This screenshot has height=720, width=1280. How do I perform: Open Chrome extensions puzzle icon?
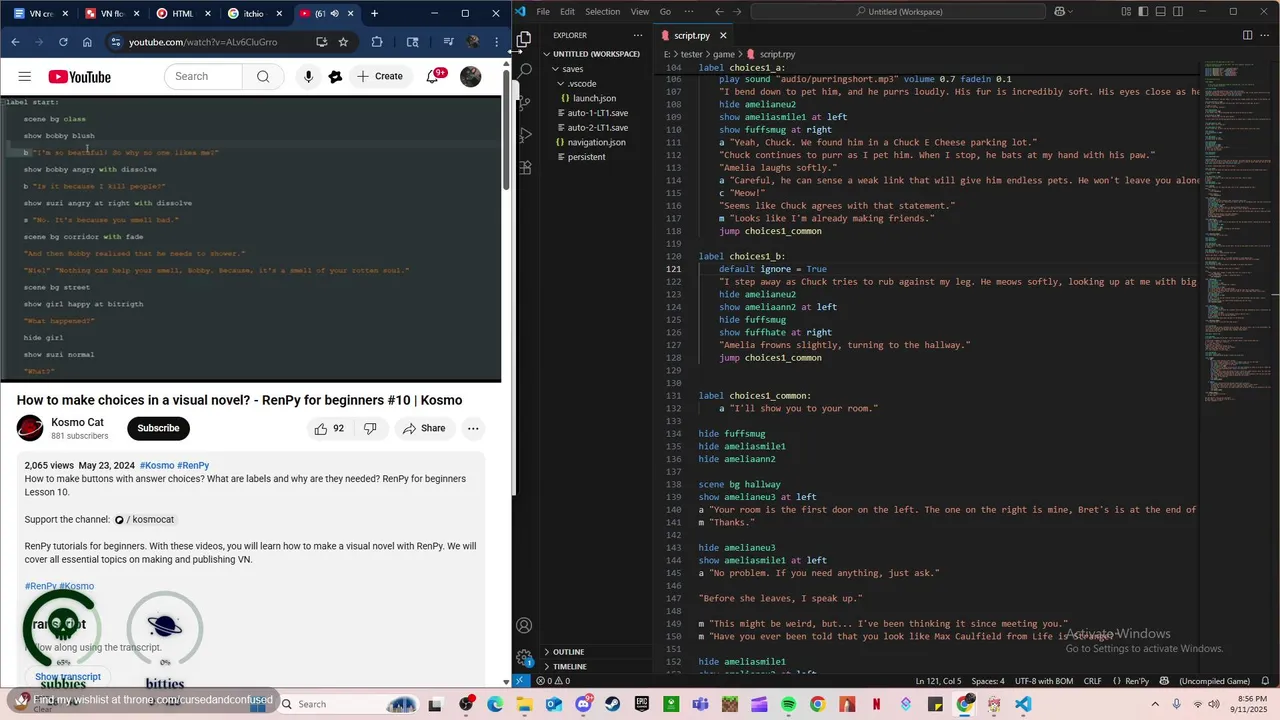coord(377,42)
